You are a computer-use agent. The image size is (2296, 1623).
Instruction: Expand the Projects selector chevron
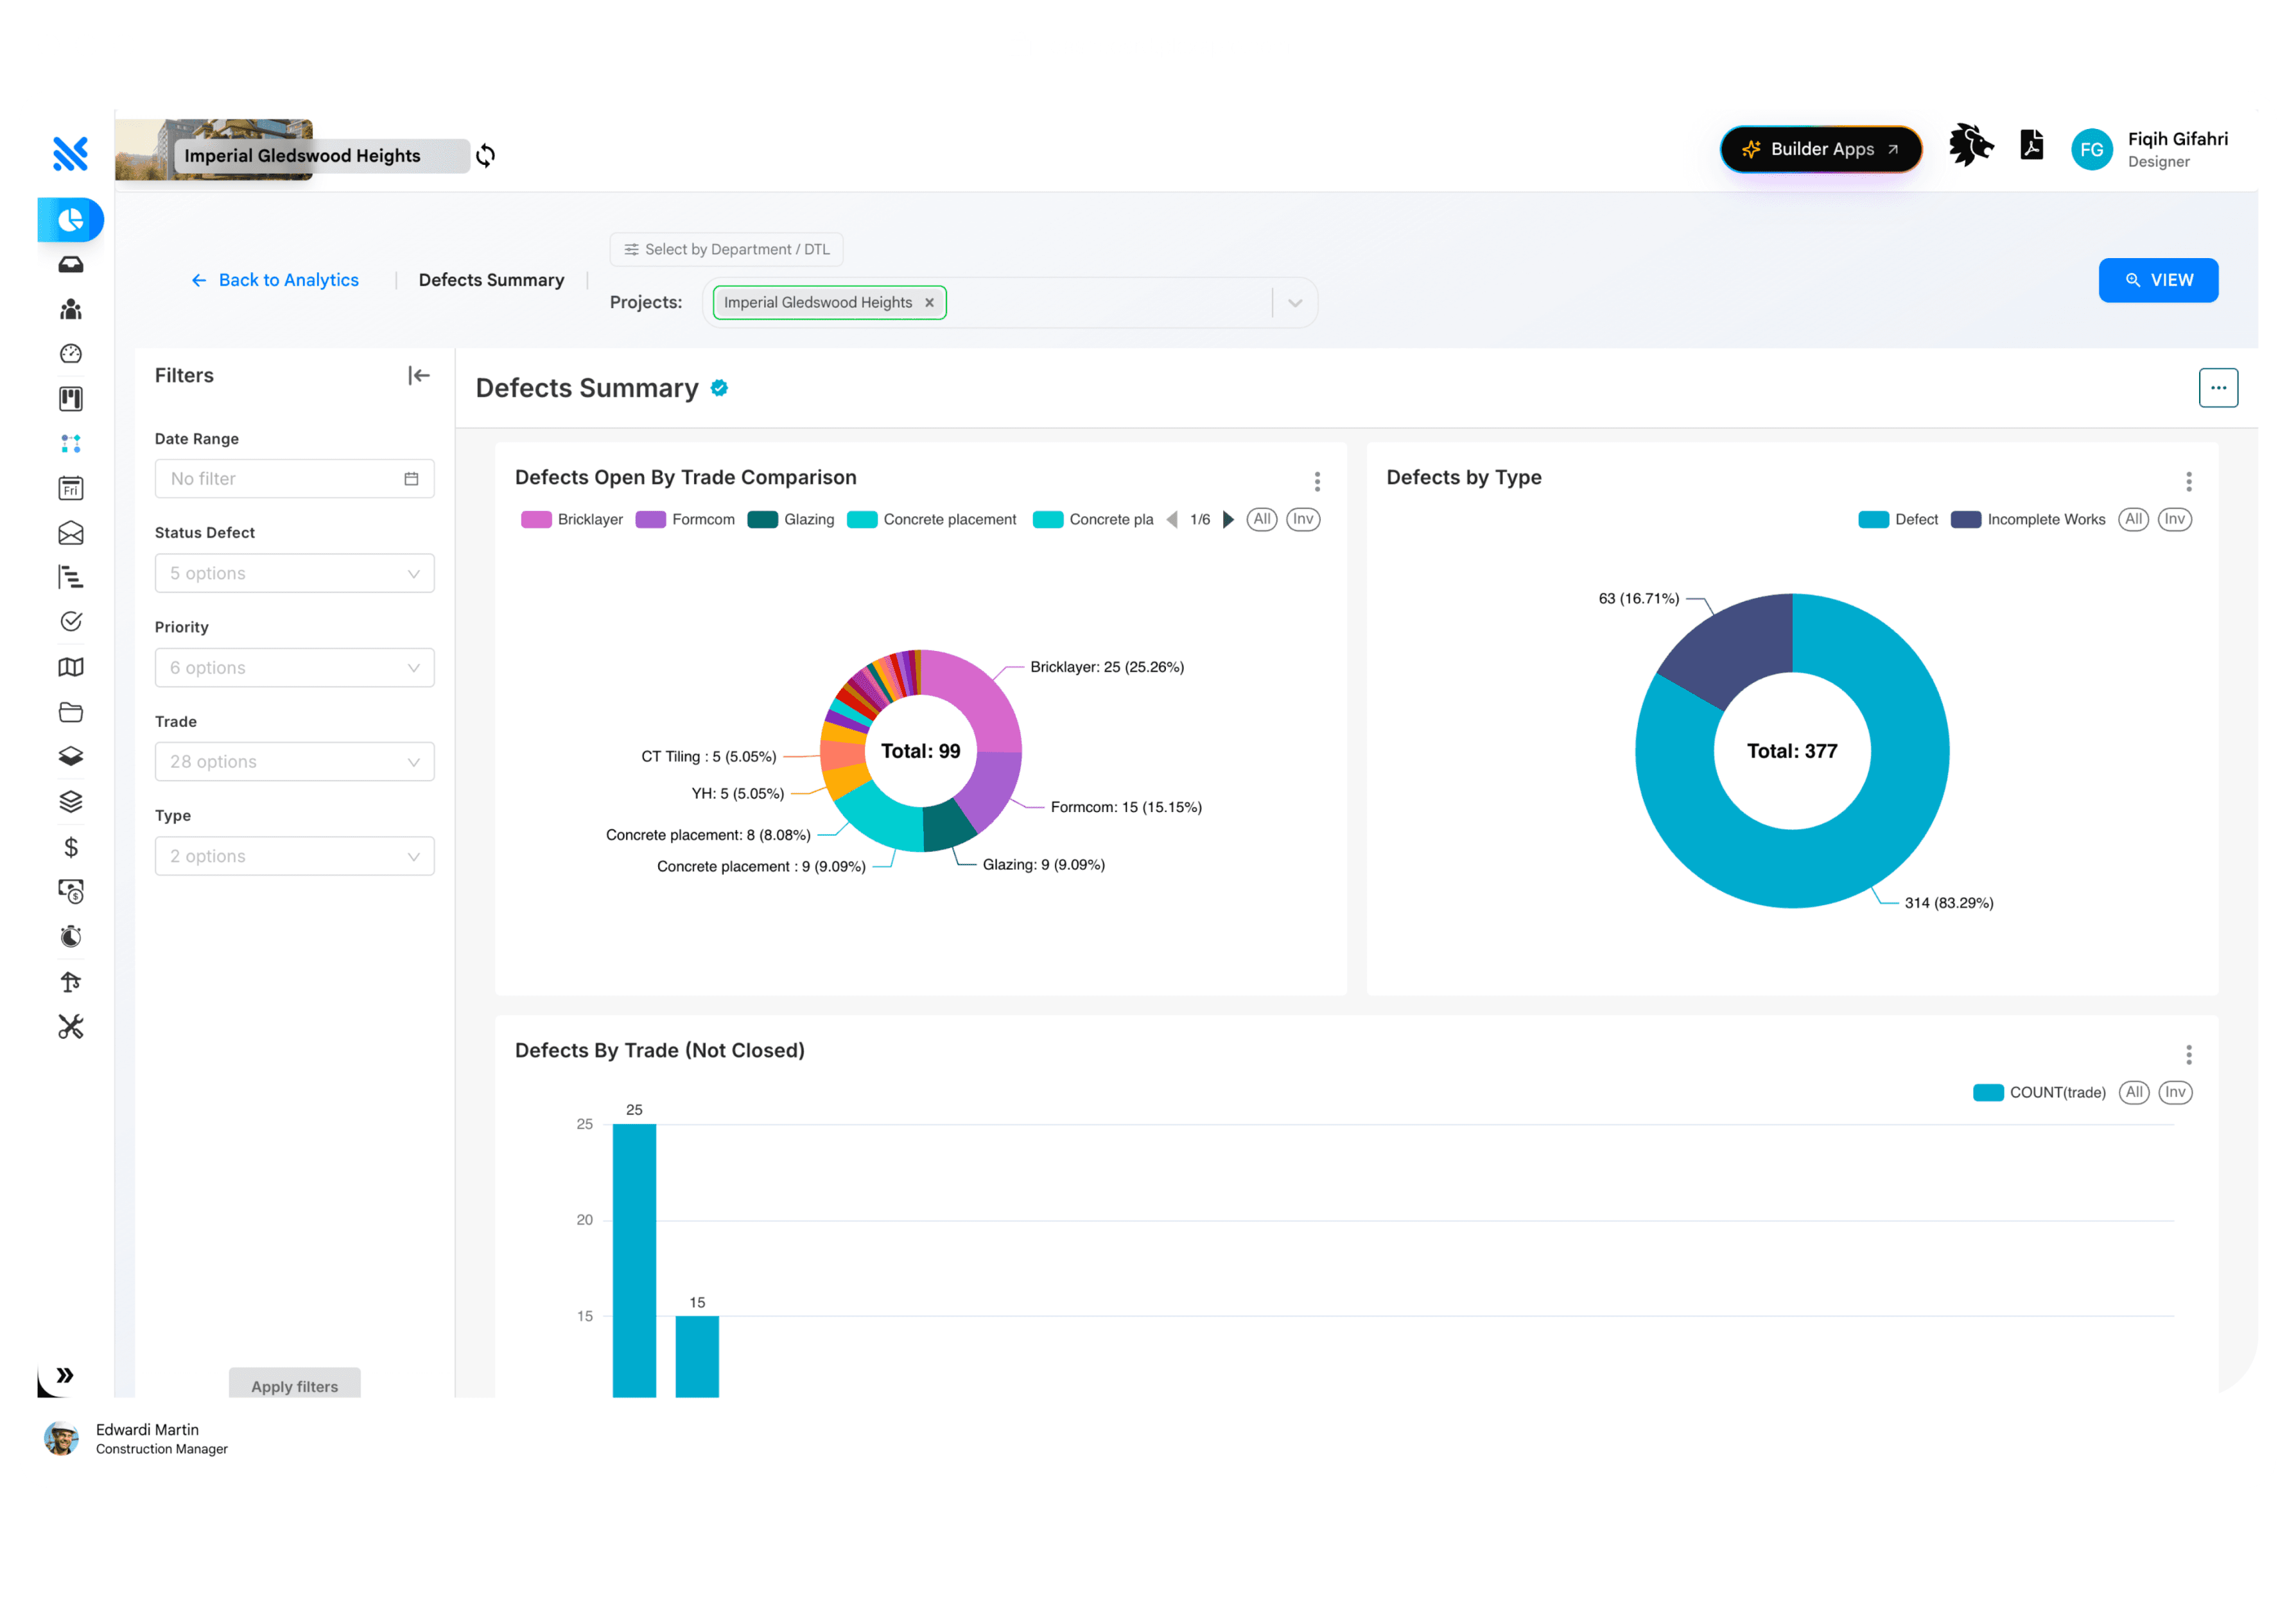tap(1295, 303)
